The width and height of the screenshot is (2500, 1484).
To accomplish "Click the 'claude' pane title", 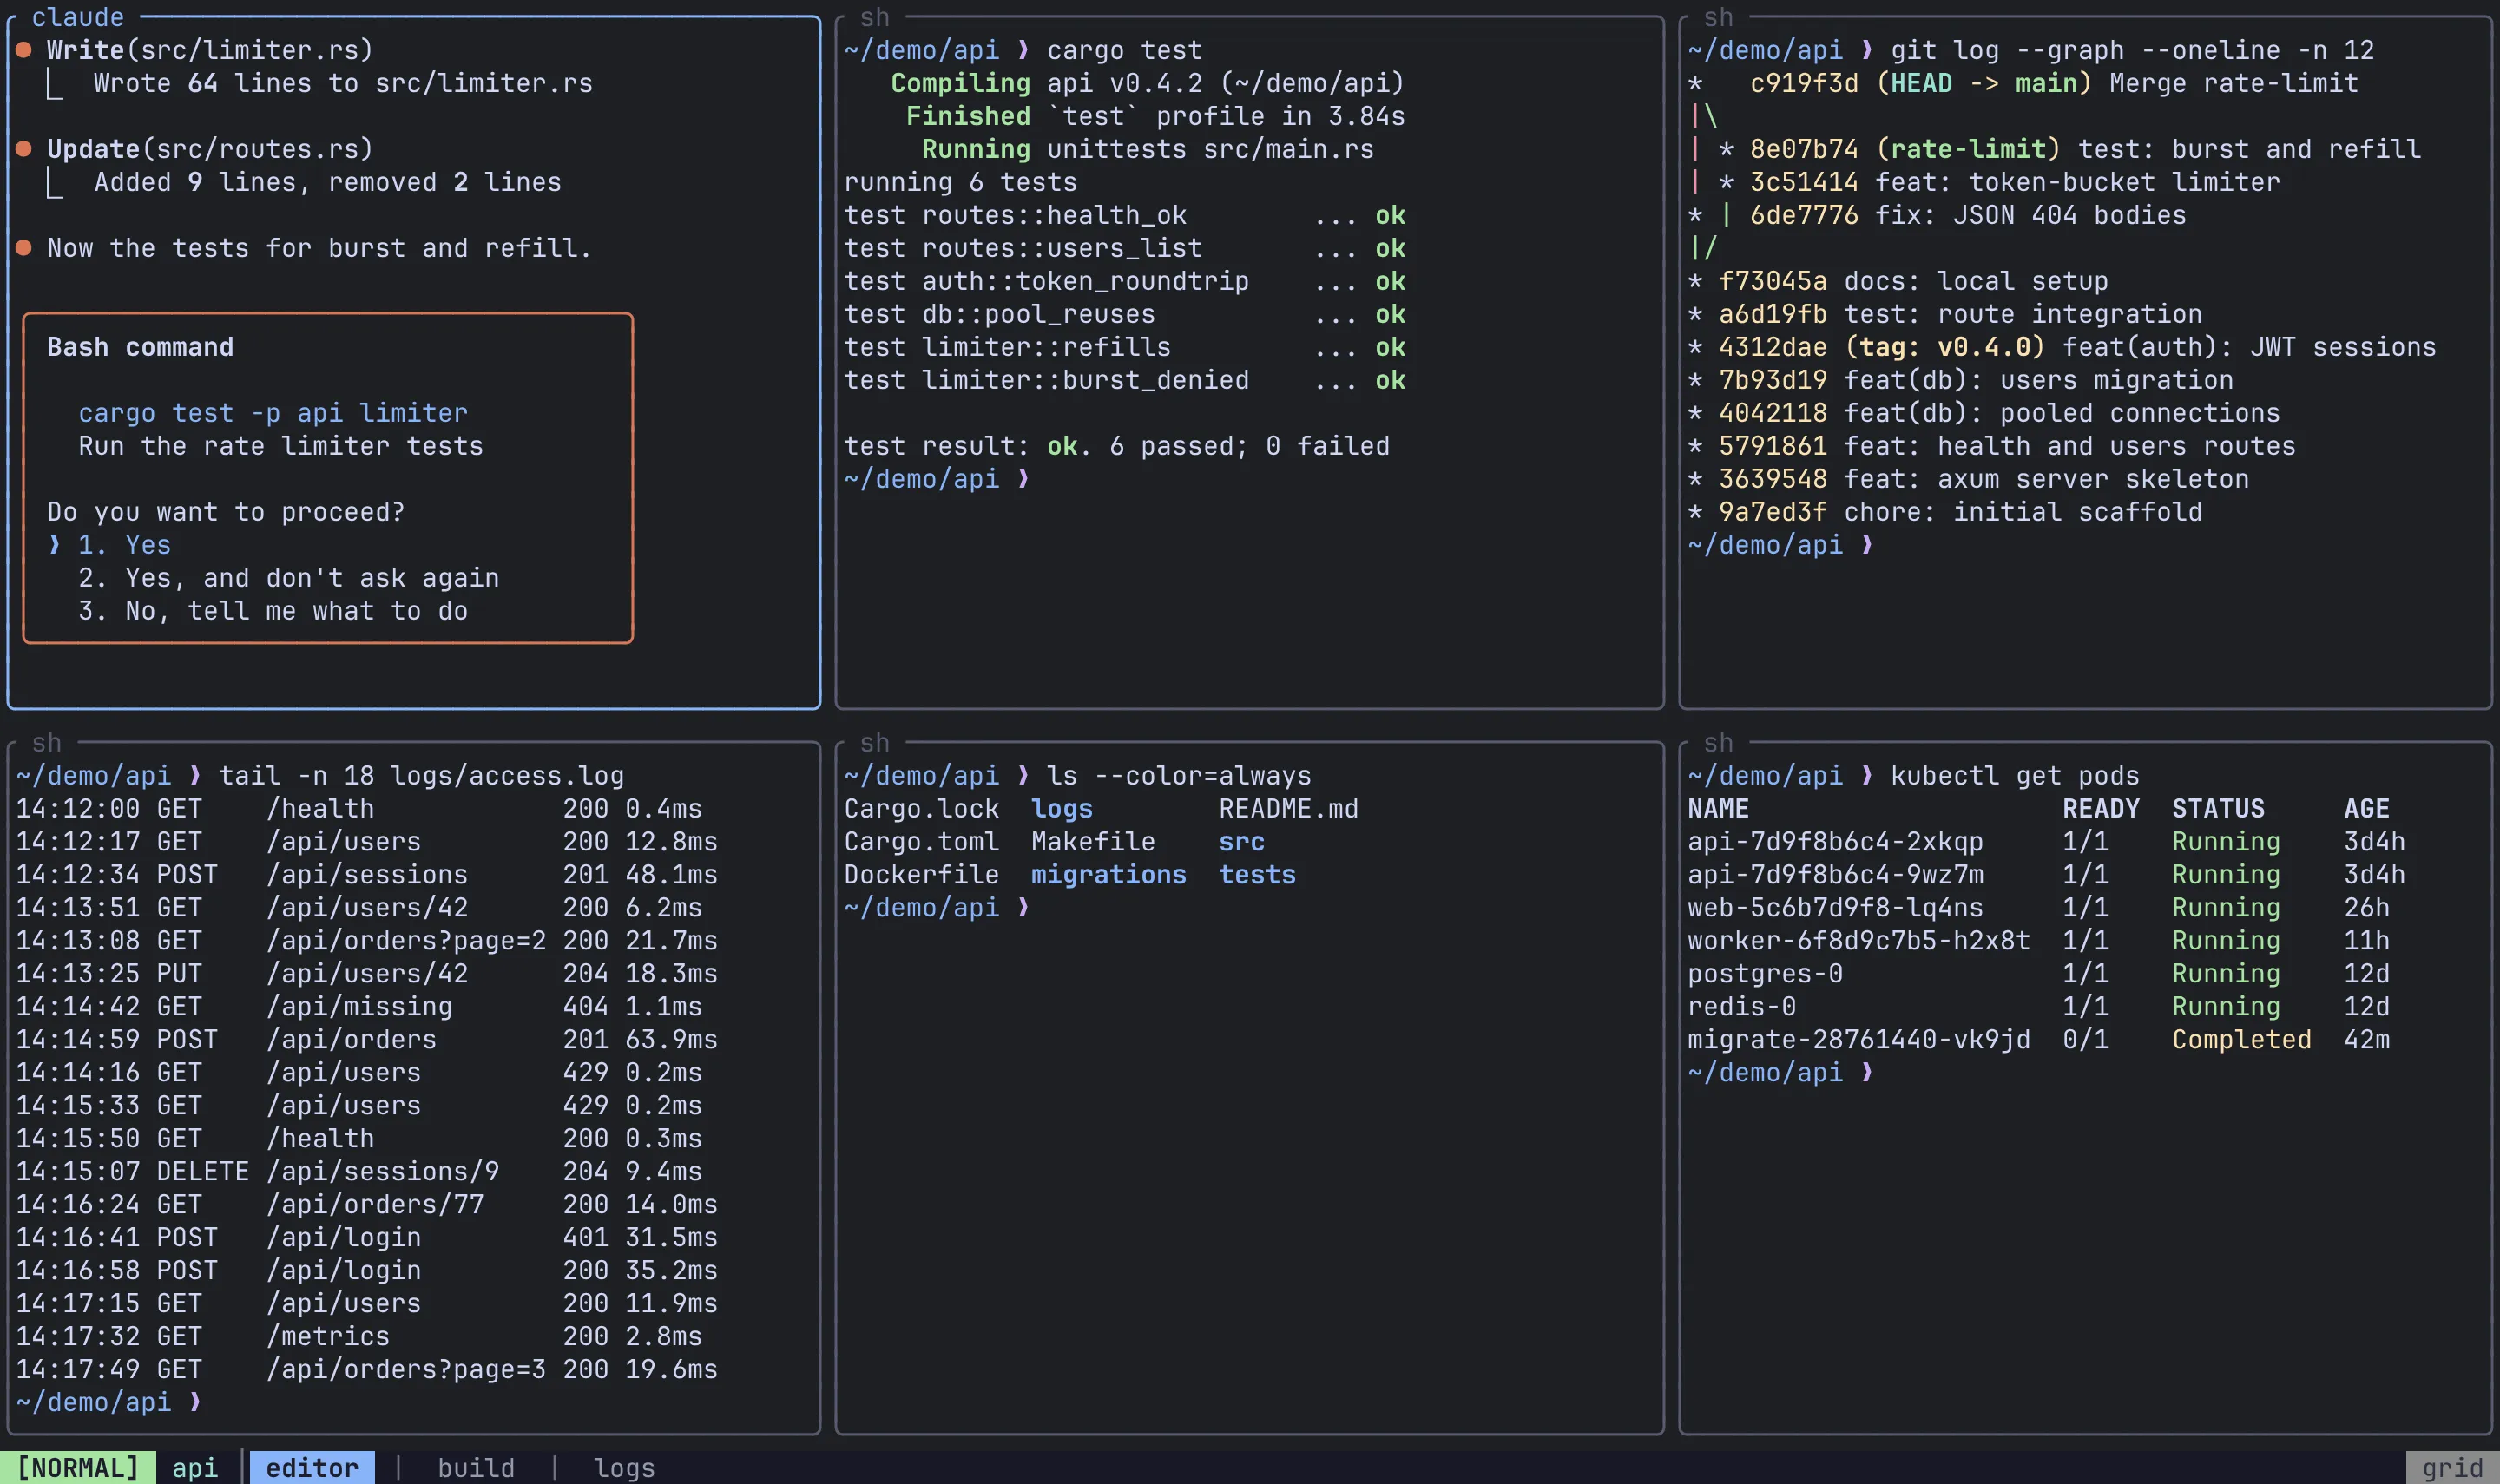I will tap(78, 17).
